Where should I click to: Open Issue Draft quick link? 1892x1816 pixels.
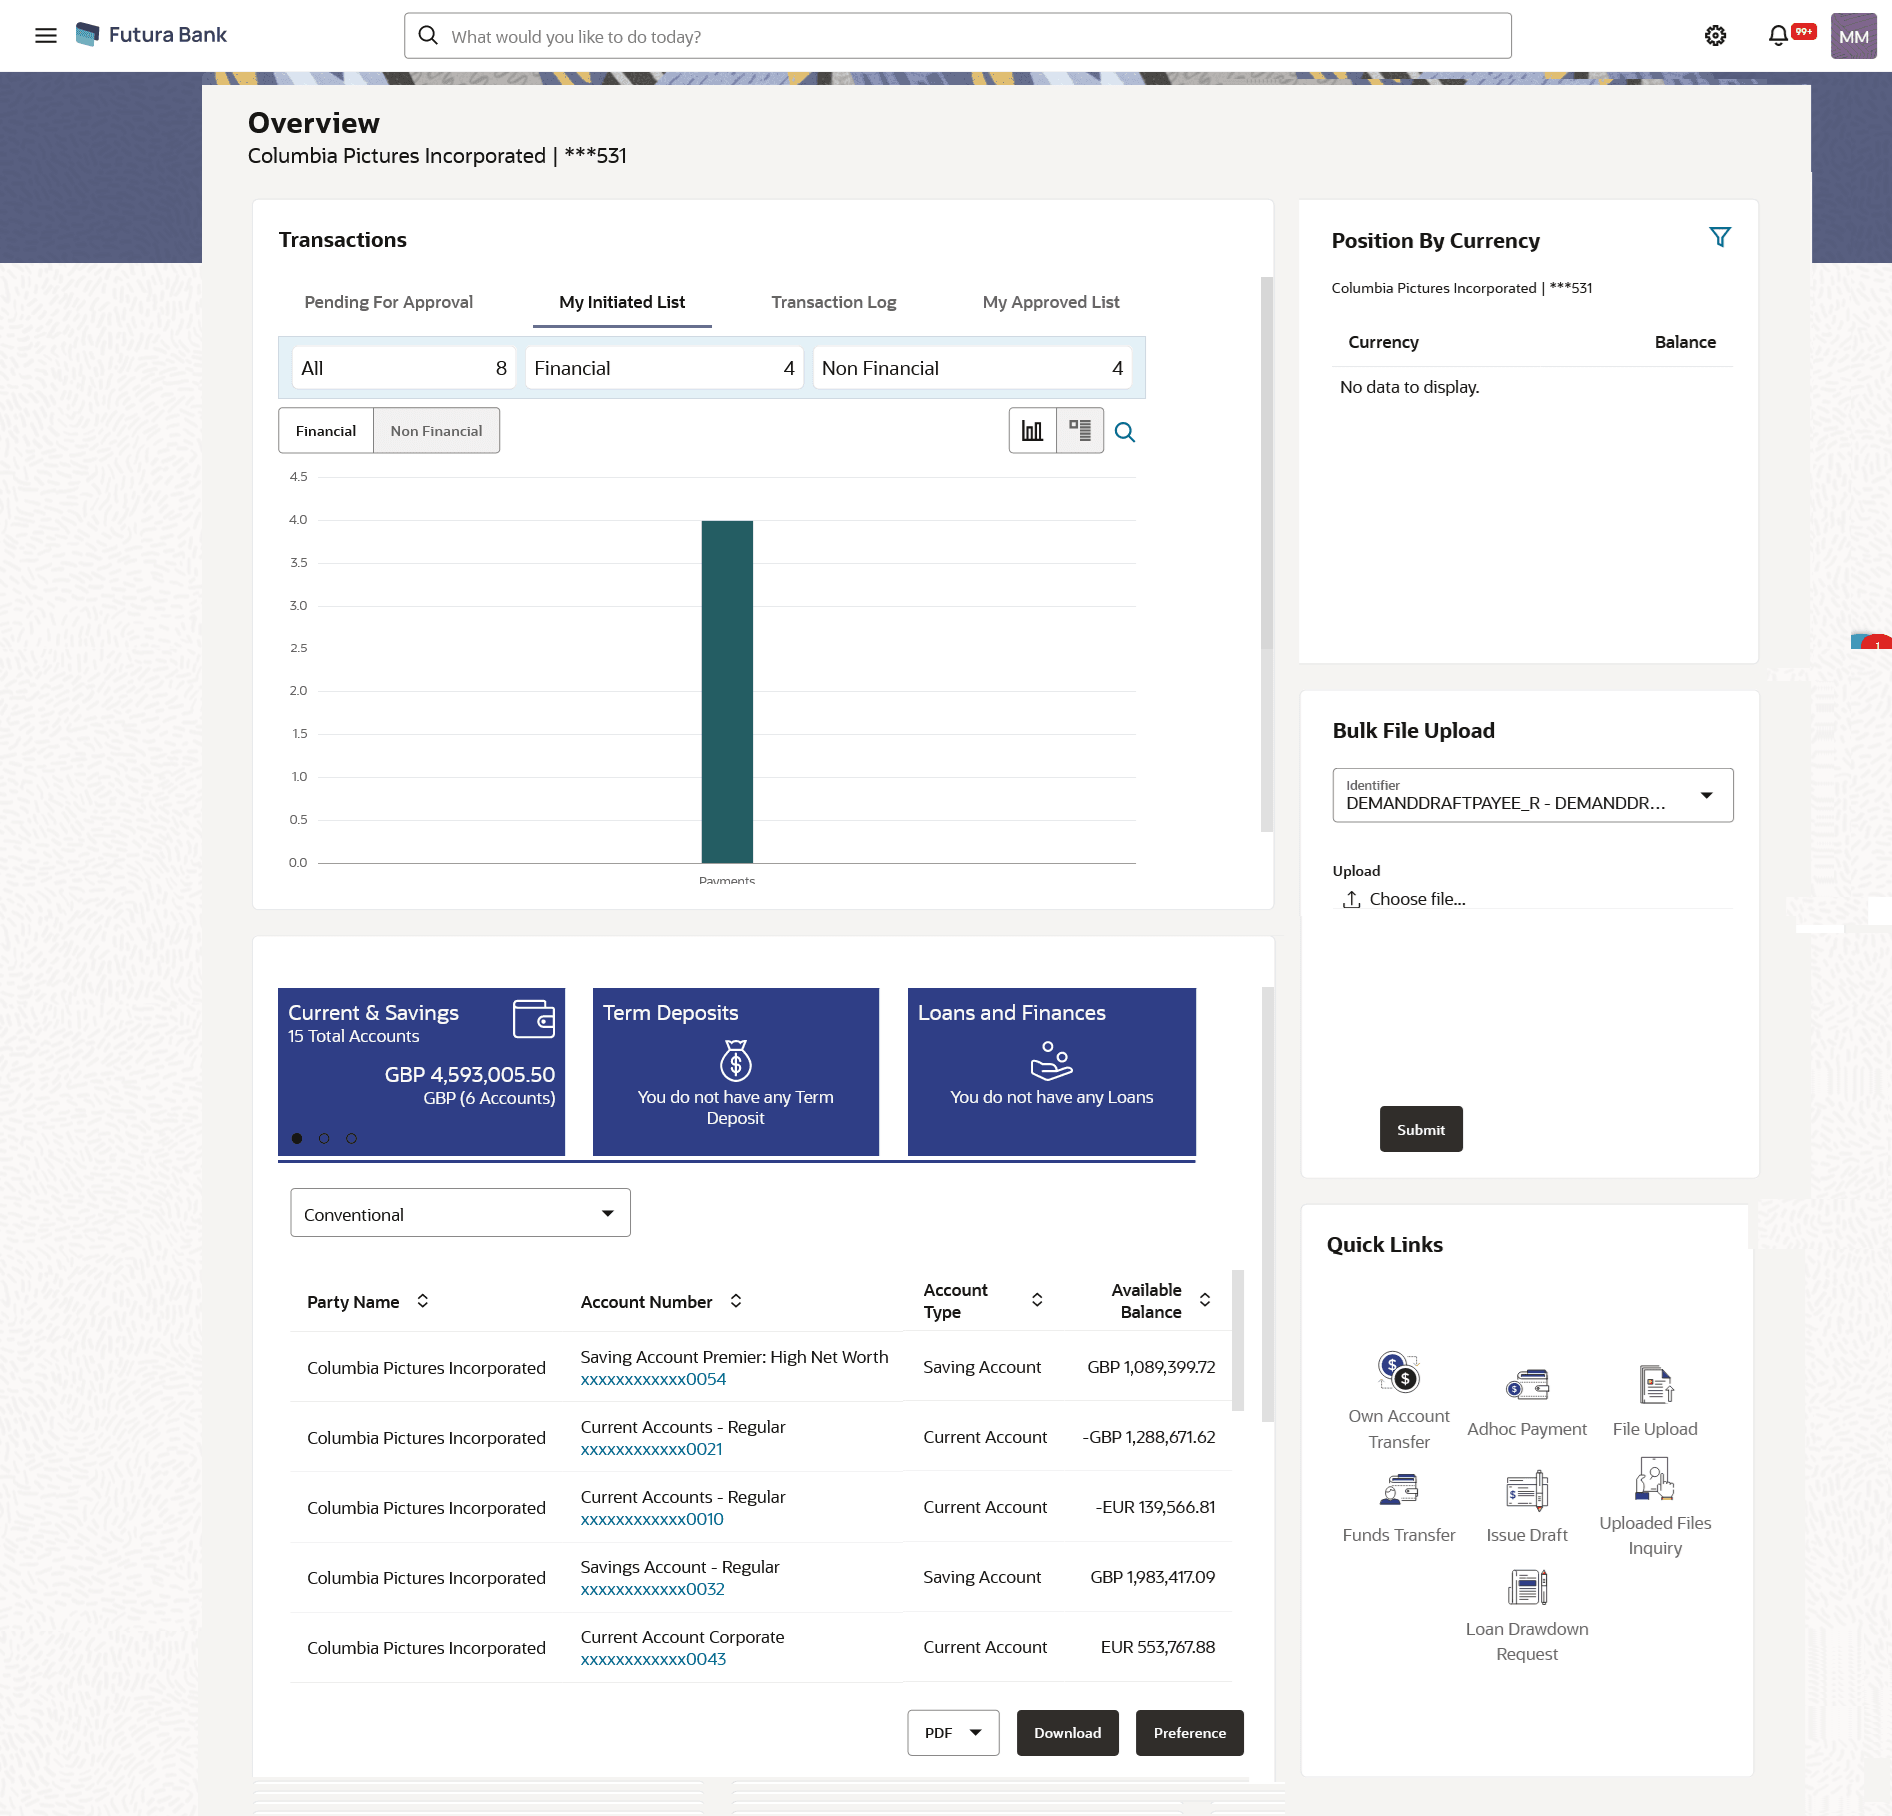point(1527,1507)
